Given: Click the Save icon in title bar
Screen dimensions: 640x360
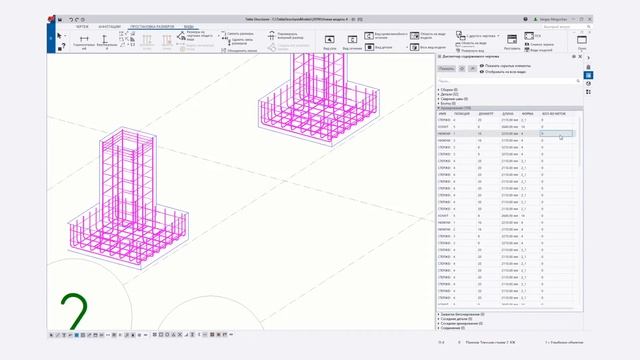Looking at the screenshot, I should point(60,19).
